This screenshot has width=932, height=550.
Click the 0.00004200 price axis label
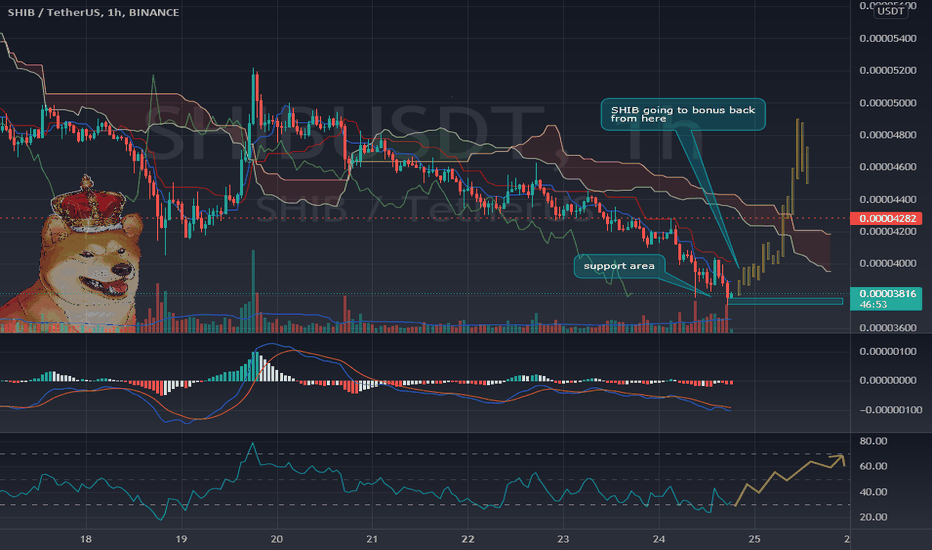887,231
